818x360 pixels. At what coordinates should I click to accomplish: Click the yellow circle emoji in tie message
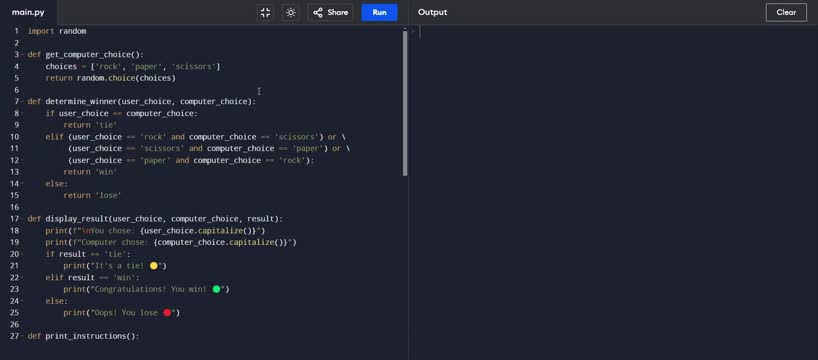153,266
